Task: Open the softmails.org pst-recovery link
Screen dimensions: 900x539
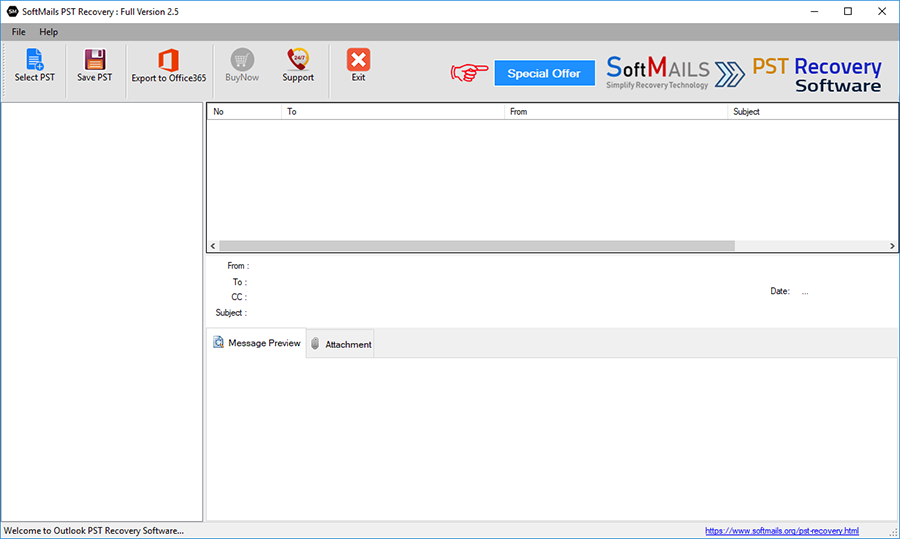Action: pyautogui.click(x=782, y=531)
